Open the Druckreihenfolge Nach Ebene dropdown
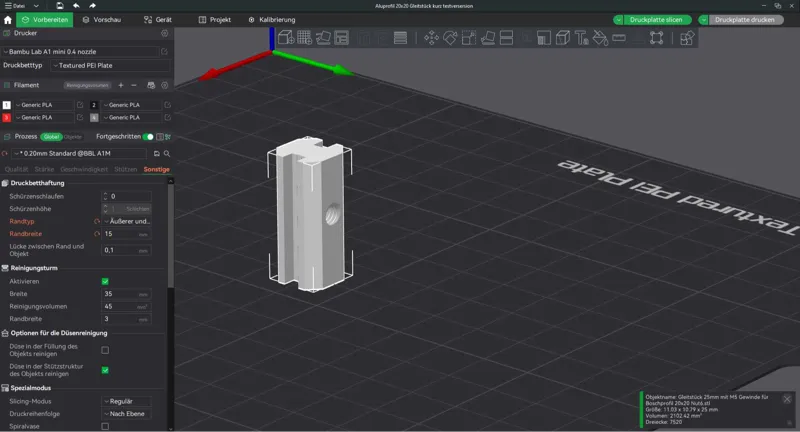Screen dimensions: 800x432 [x=127, y=414]
